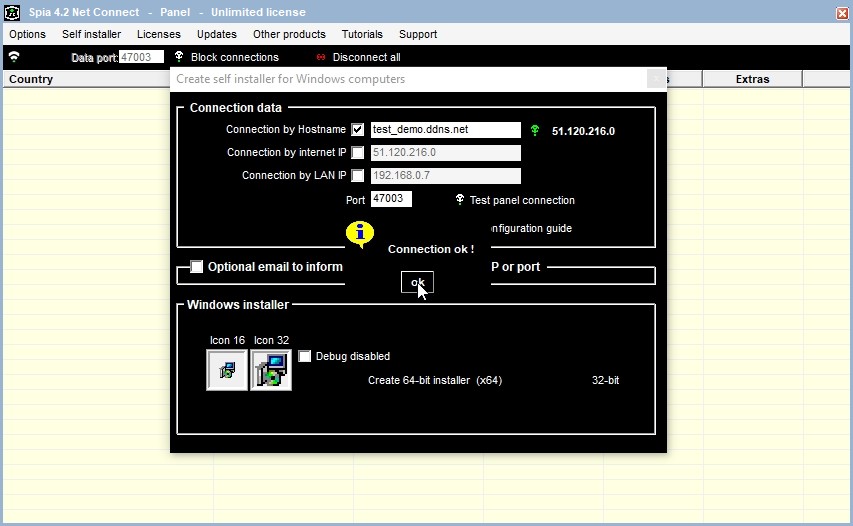This screenshot has height=526, width=853.
Task: Open the Other products menu
Action: click(x=289, y=34)
